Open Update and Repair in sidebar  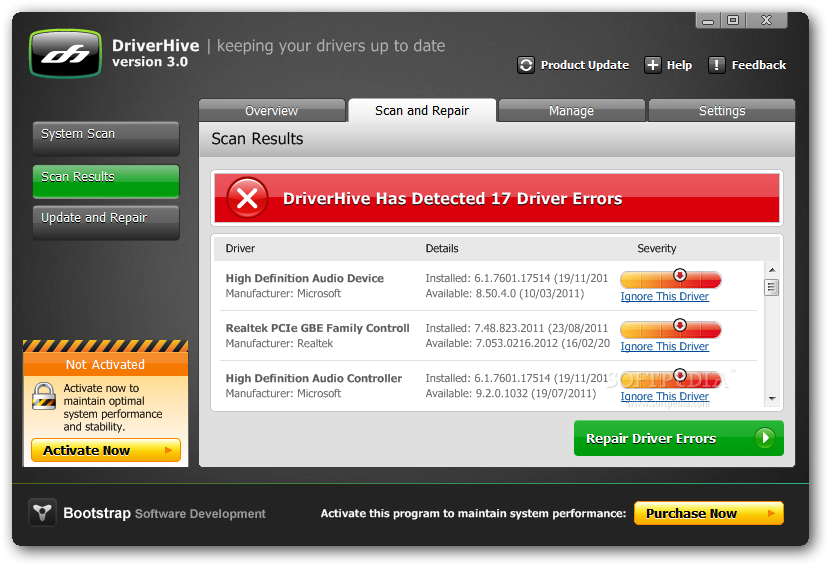coord(106,222)
